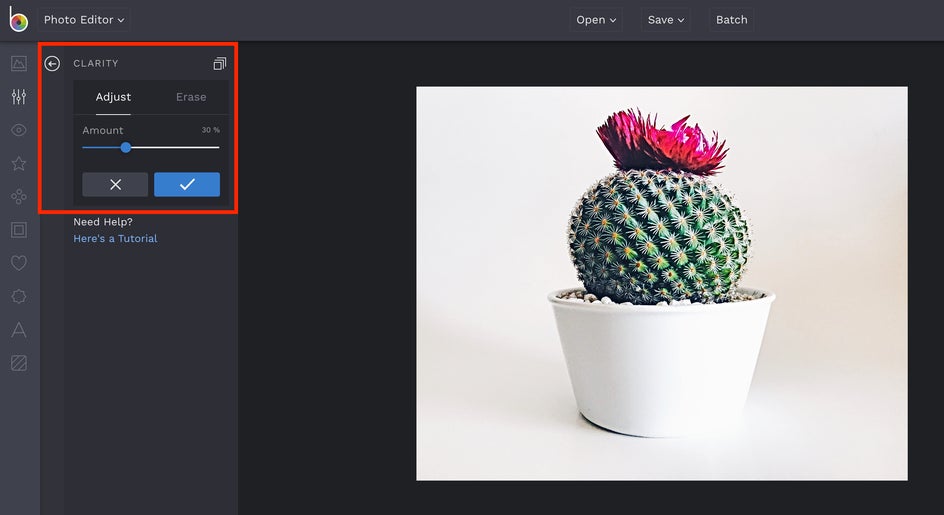Click the Amount label

pos(103,130)
